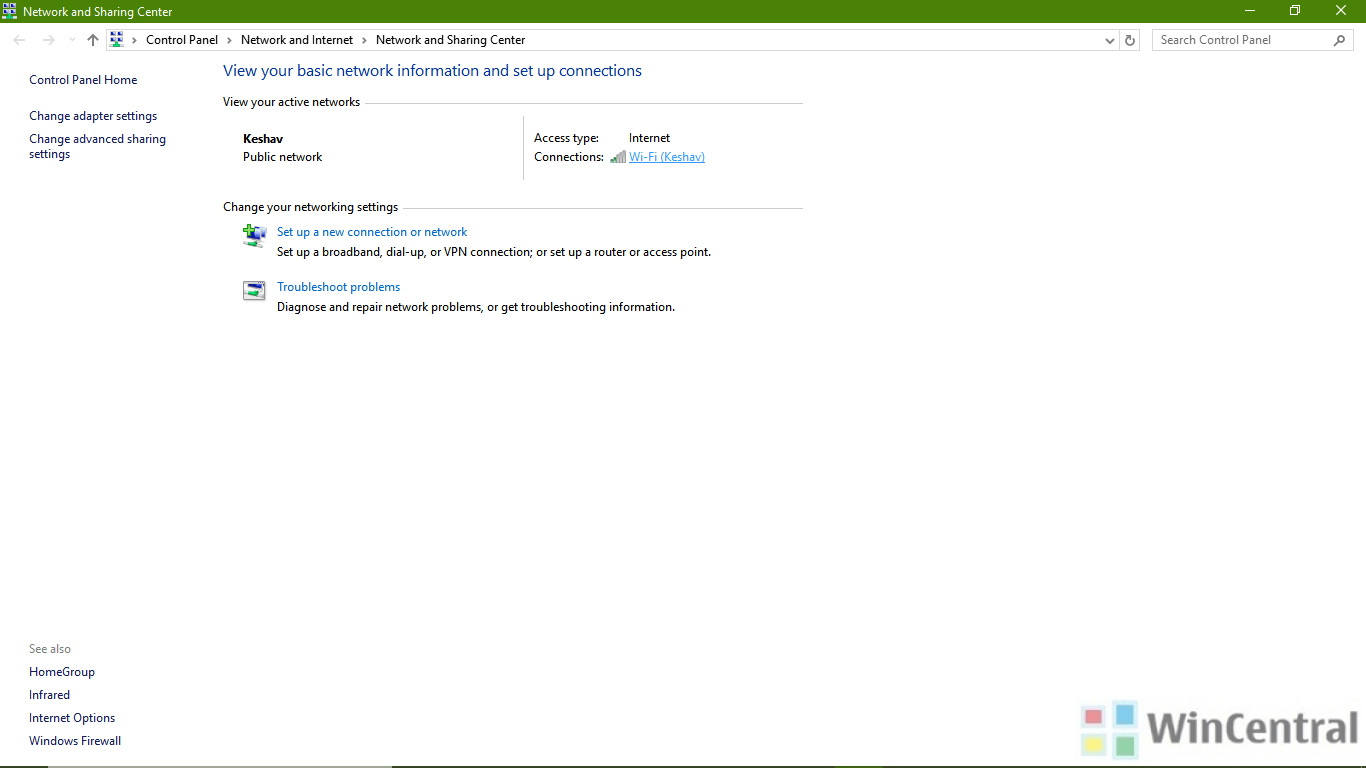This screenshot has width=1366, height=768.
Task: Open Control Panel Home
Action: tap(83, 80)
